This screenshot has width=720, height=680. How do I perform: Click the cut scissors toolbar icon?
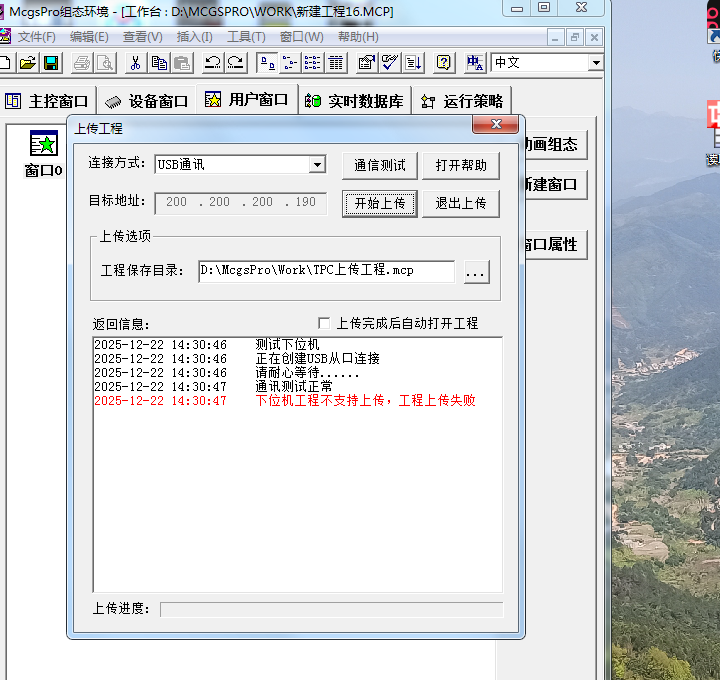click(135, 63)
